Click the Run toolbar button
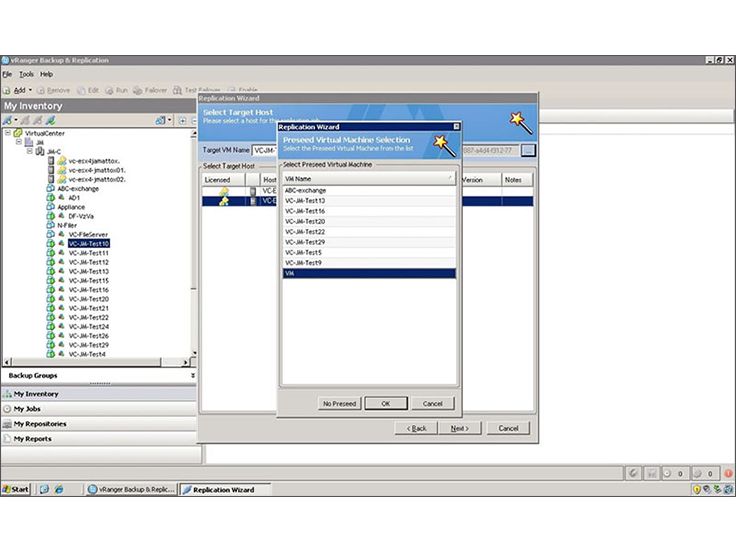This screenshot has height=552, width=736. click(x=116, y=90)
